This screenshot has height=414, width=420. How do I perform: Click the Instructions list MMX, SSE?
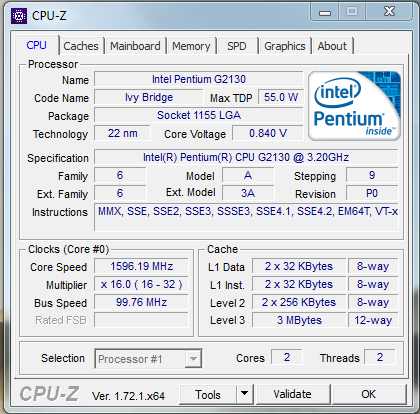click(x=246, y=217)
